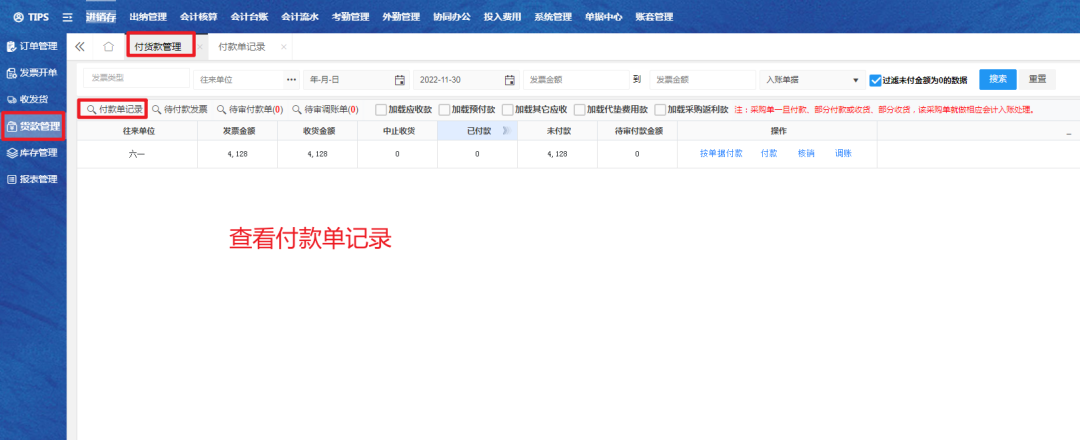Enable the 加载应收款 checkbox
The width and height of the screenshot is (1080, 440).
380,109
